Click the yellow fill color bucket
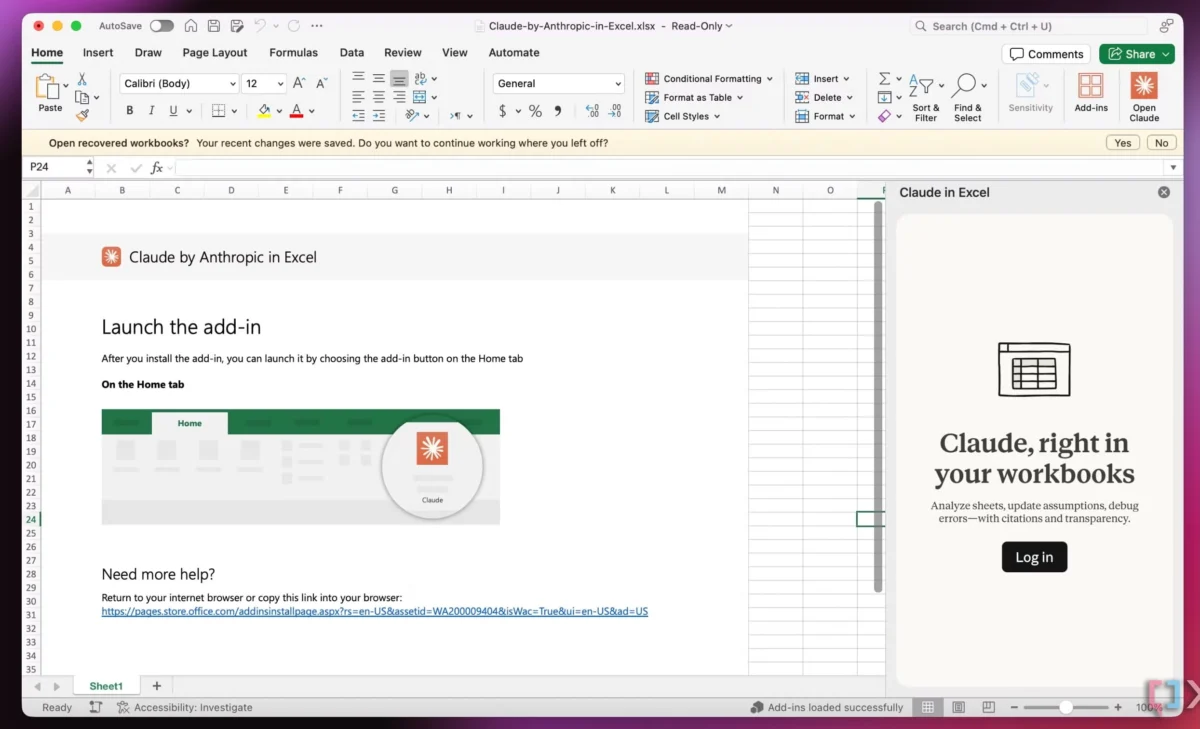This screenshot has height=729, width=1200. point(264,111)
